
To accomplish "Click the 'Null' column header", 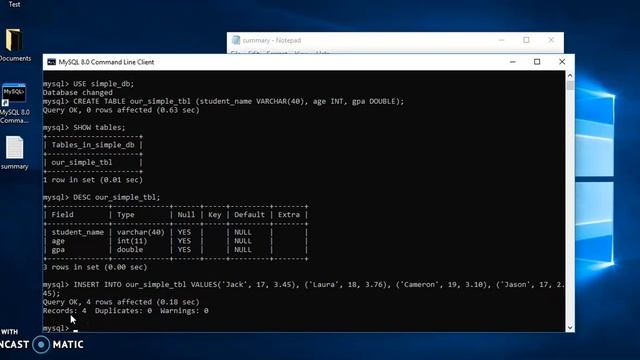I will pyautogui.click(x=186, y=215).
